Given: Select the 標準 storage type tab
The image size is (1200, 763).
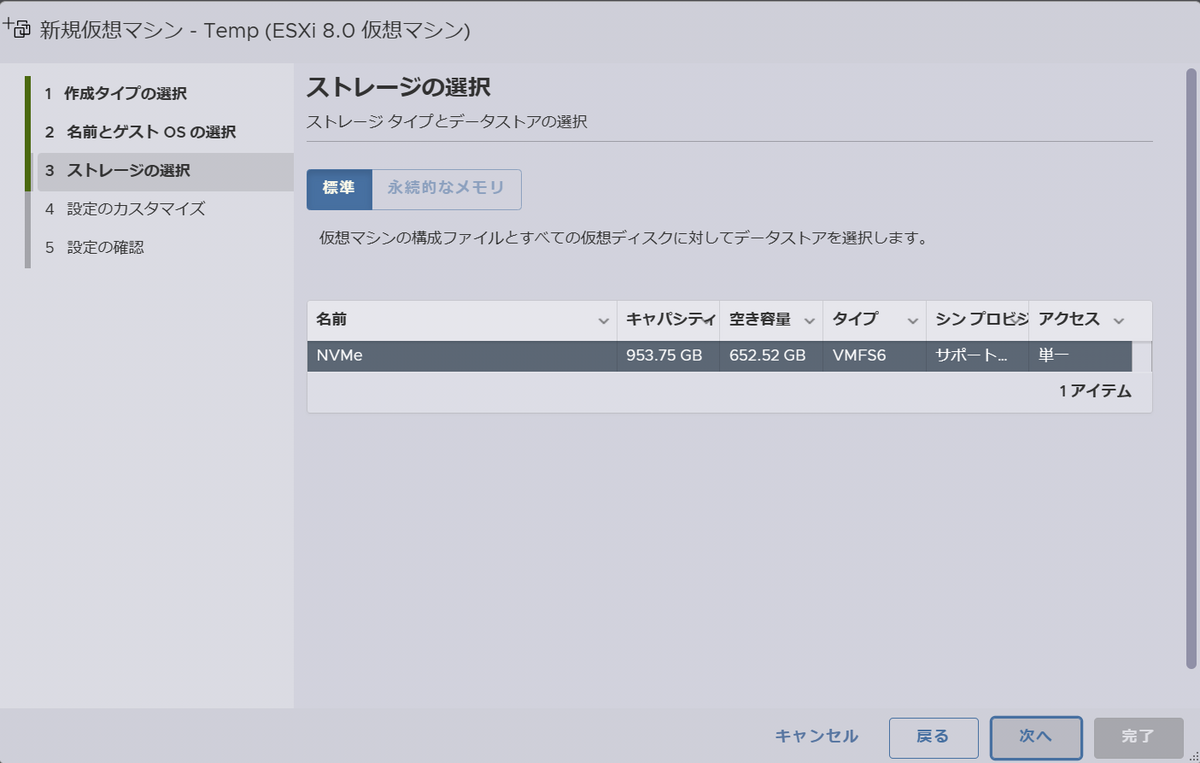Looking at the screenshot, I should [x=339, y=189].
